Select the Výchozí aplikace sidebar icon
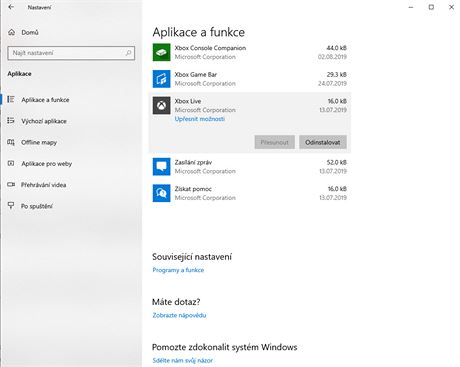460x367 pixels. pyautogui.click(x=11, y=121)
